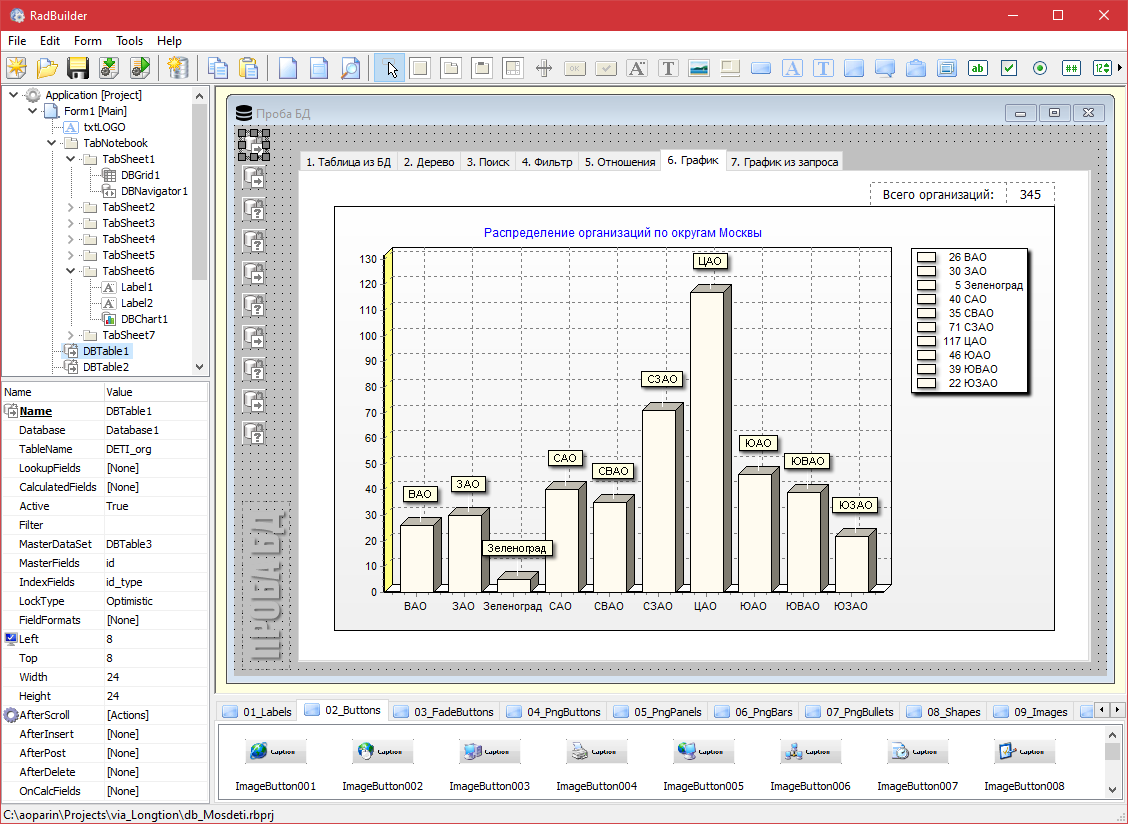Image resolution: width=1128 pixels, height=824 pixels.
Task: Select the pointer cursor tool
Action: (x=390, y=68)
